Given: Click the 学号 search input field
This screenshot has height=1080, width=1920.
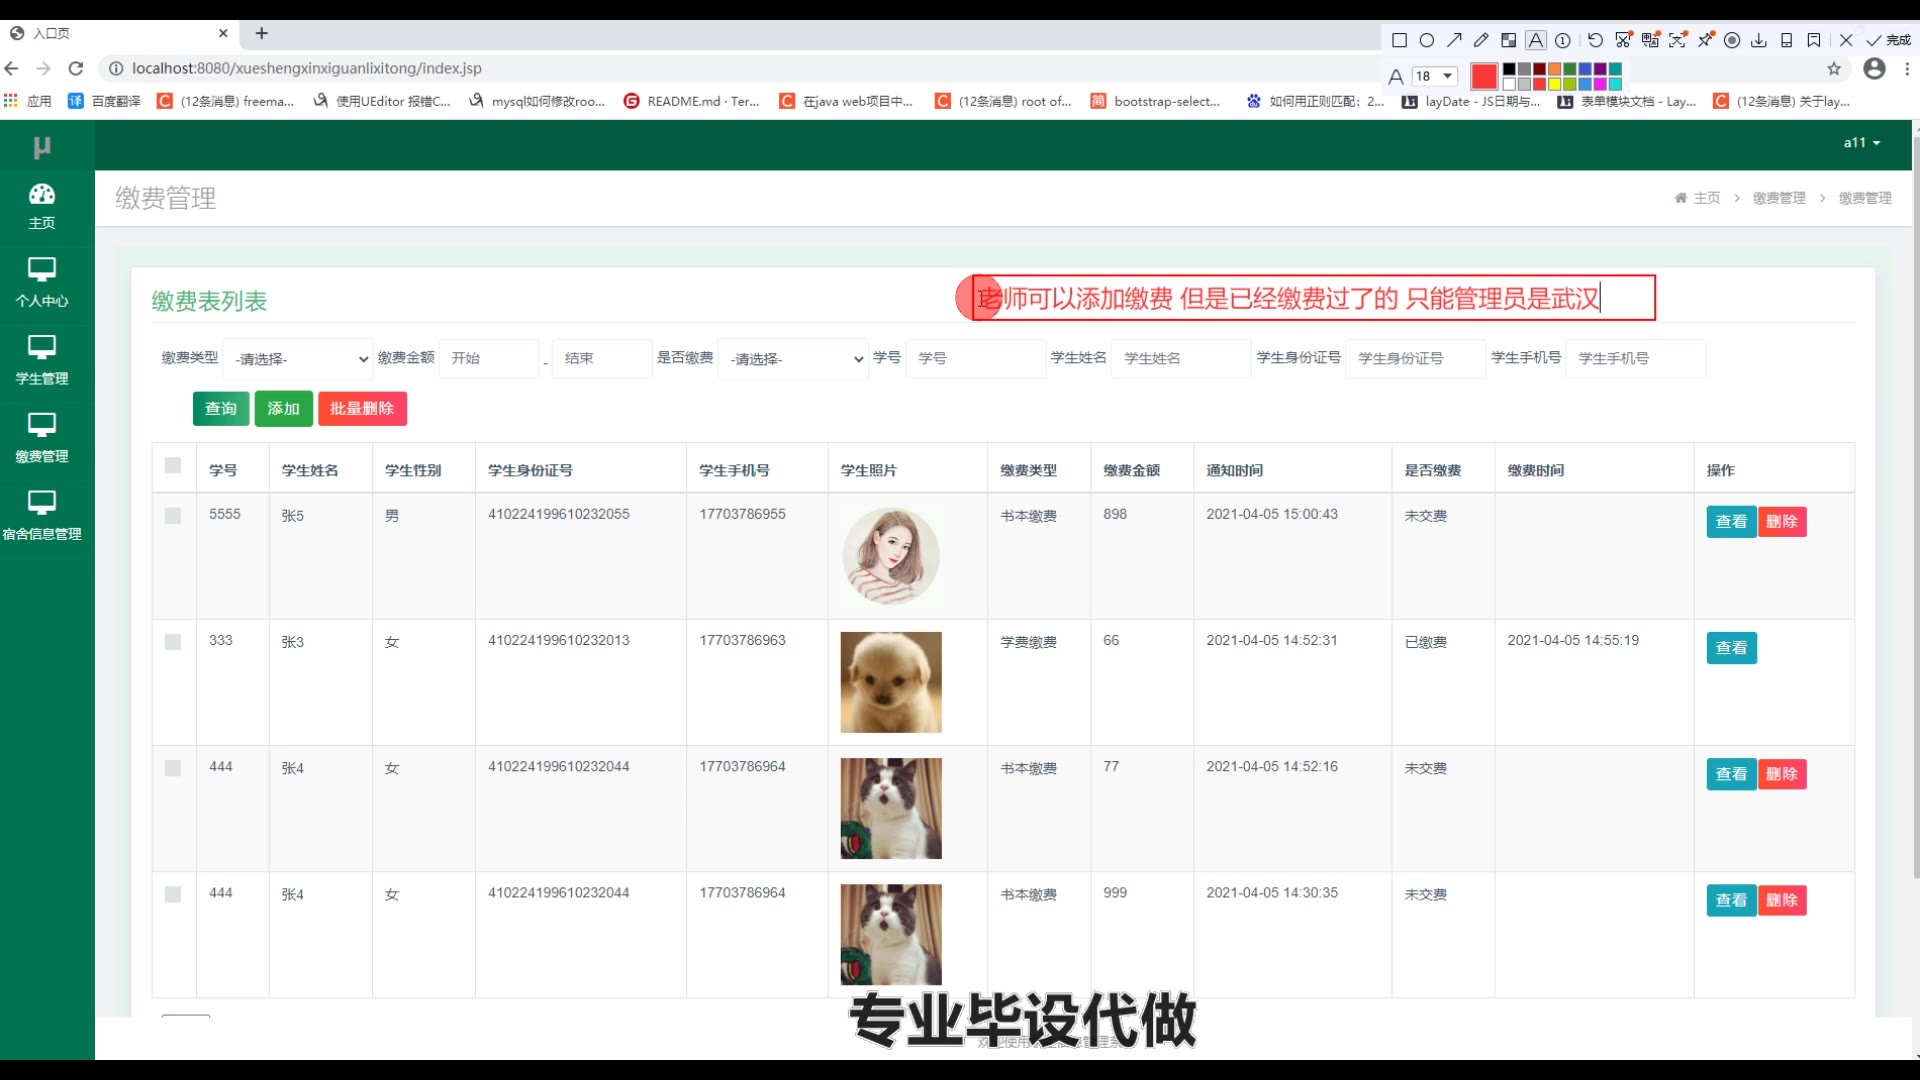Looking at the screenshot, I should tap(974, 358).
